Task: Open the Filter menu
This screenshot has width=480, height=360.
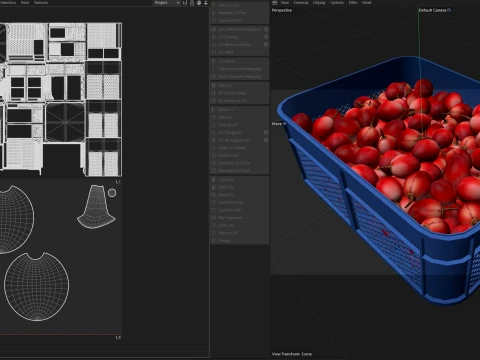Action: point(353,3)
